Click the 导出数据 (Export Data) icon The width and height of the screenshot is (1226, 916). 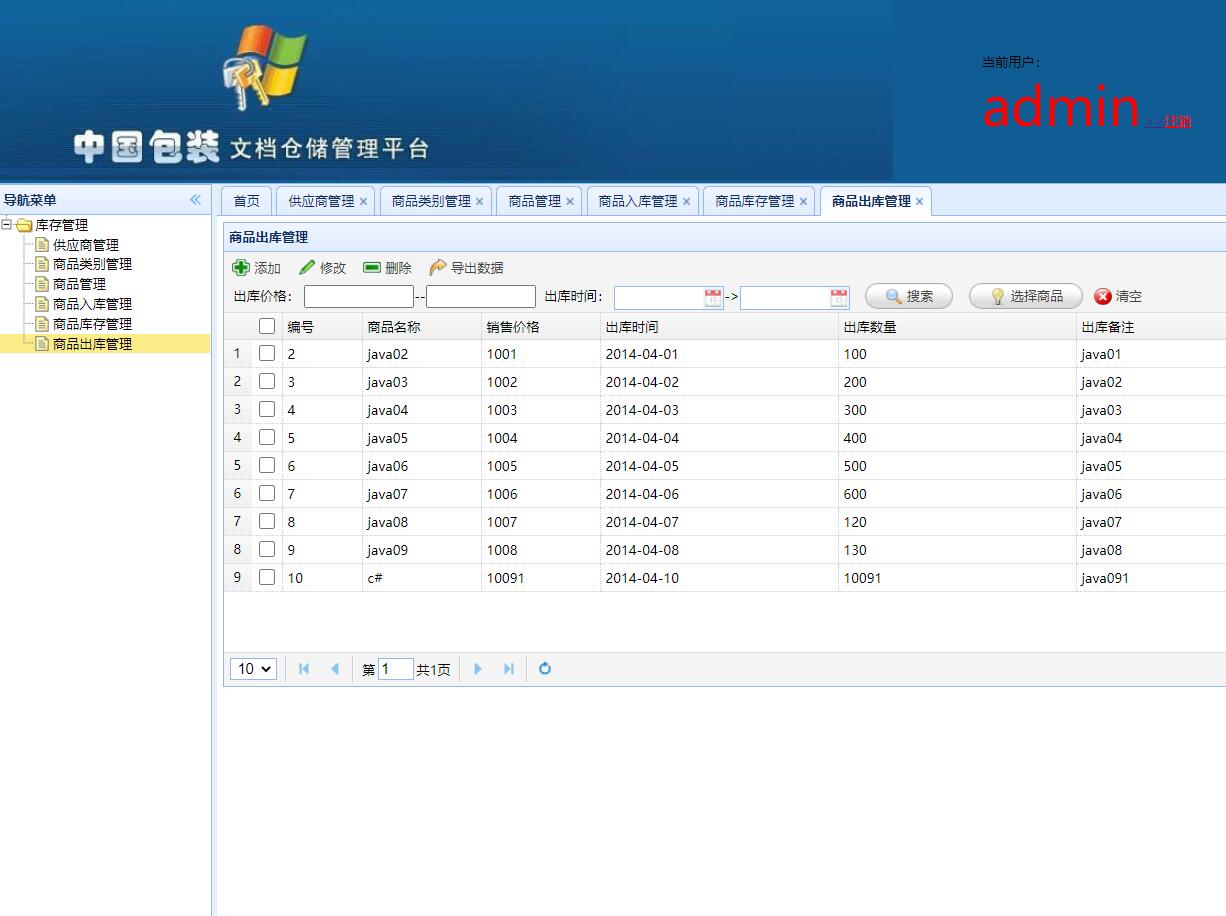(438, 267)
